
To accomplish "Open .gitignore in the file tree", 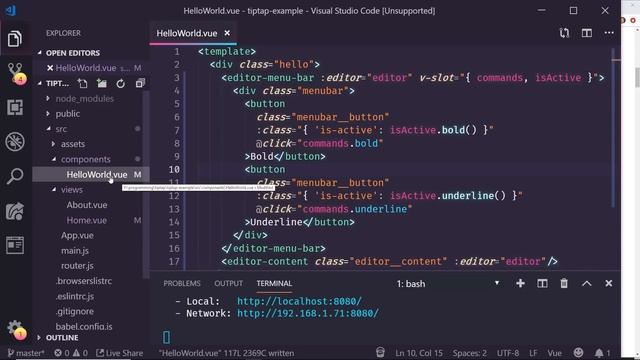I will click(x=75, y=311).
